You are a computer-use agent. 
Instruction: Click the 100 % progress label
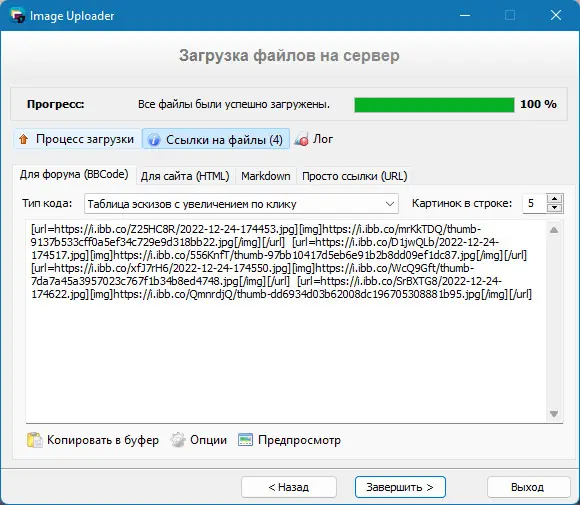click(x=538, y=104)
